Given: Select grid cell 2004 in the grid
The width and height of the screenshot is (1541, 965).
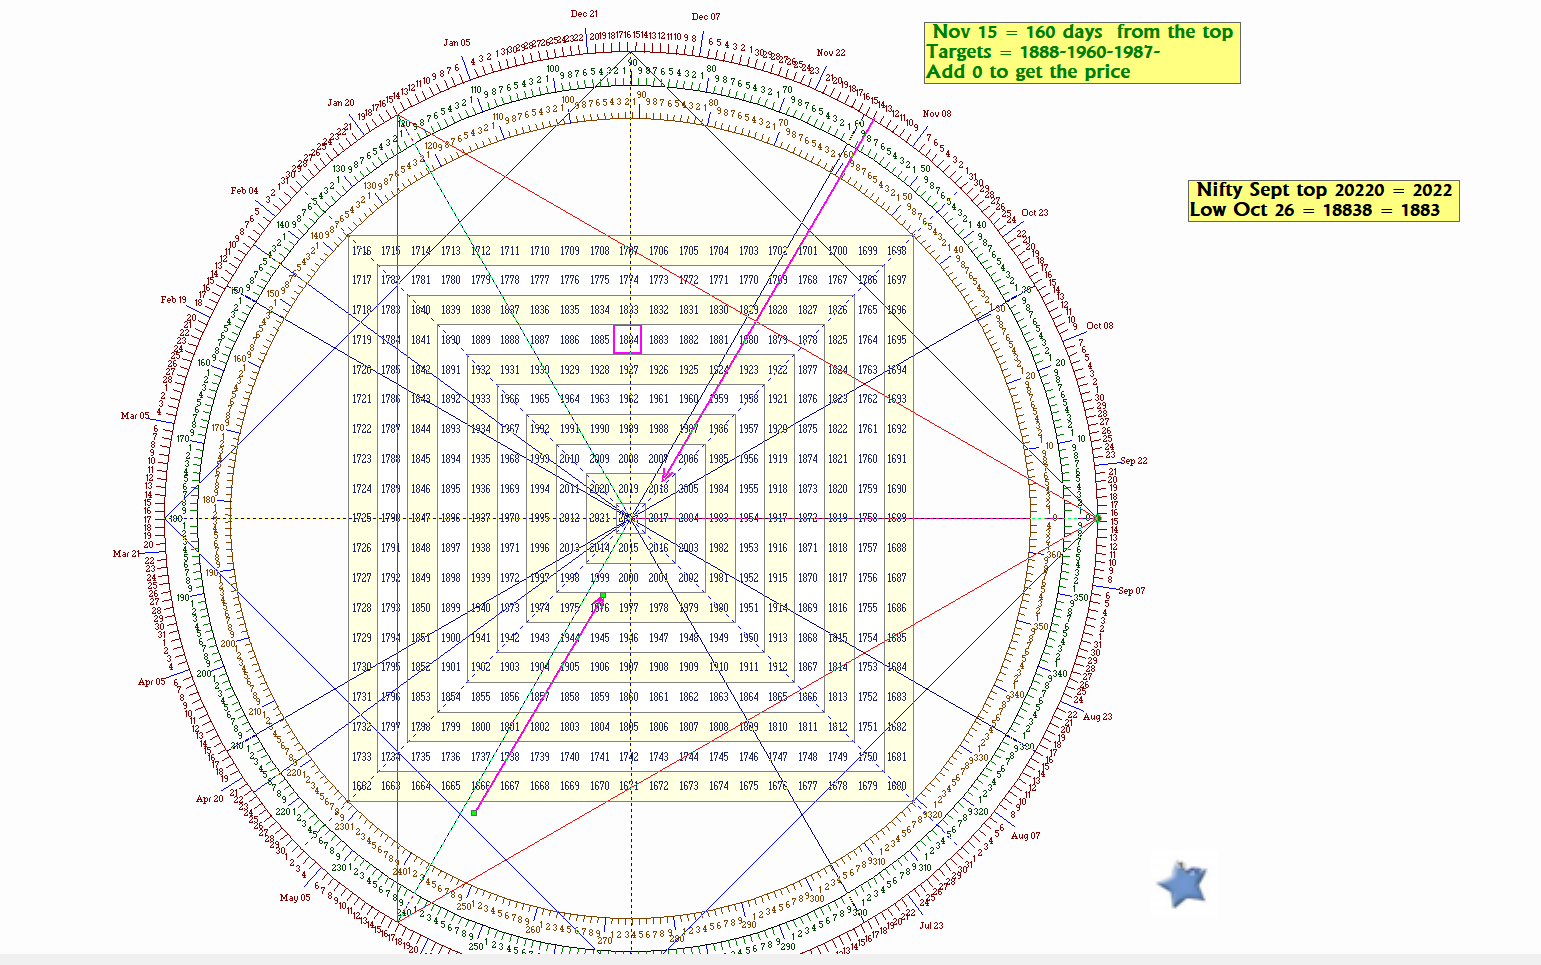Looking at the screenshot, I should point(689,518).
